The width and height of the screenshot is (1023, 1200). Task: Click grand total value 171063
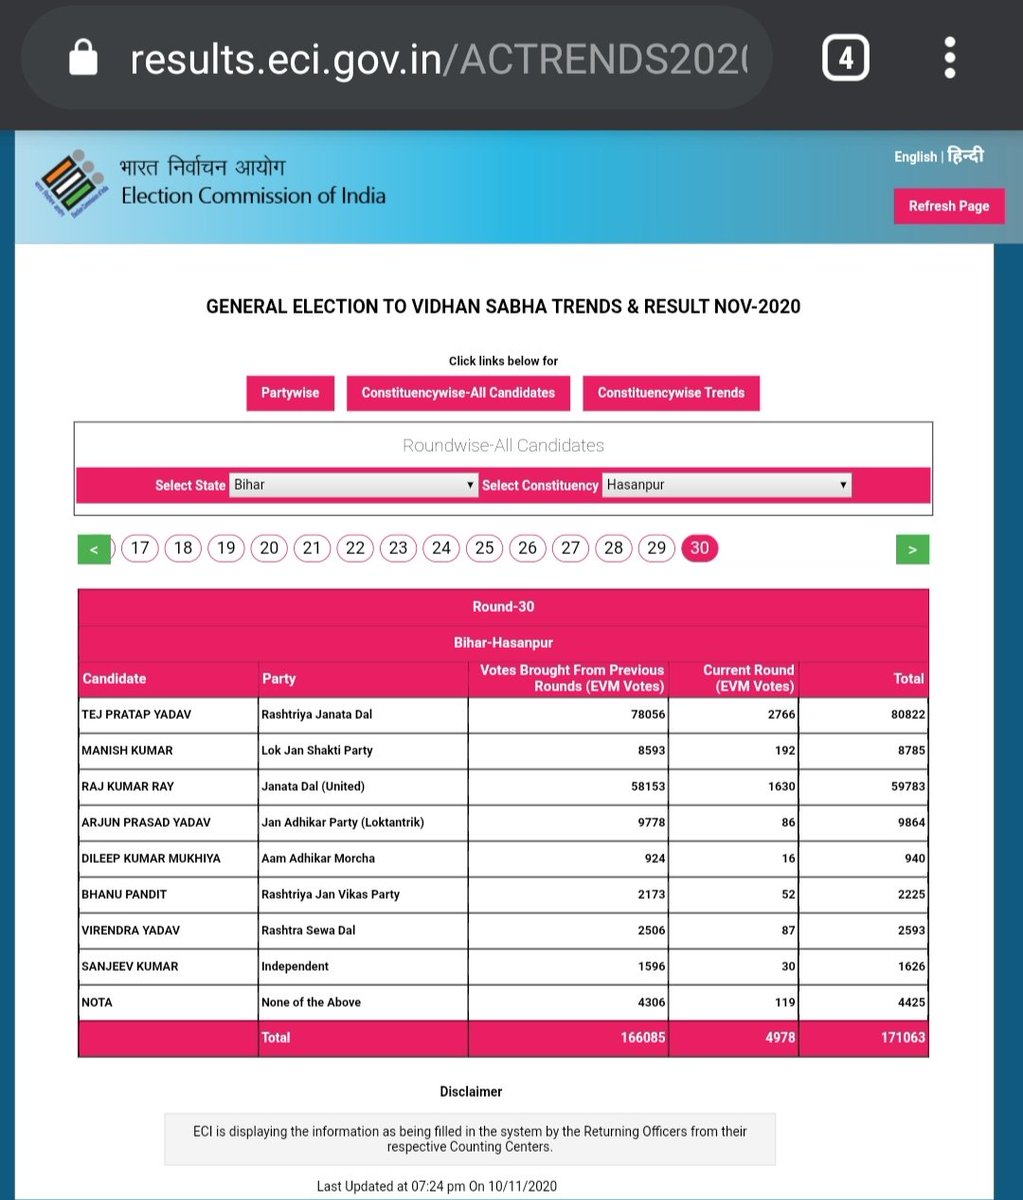(904, 1038)
